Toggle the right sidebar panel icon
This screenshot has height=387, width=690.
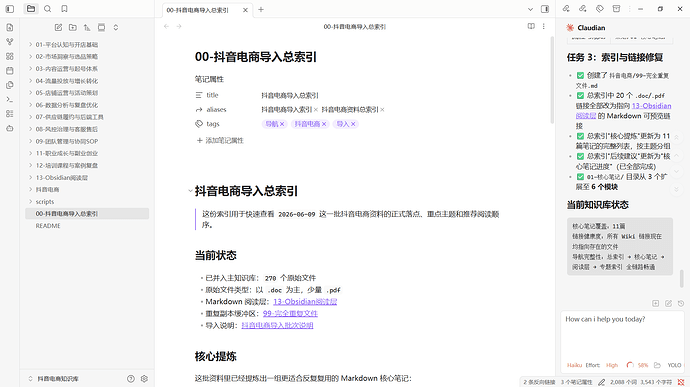point(545,9)
